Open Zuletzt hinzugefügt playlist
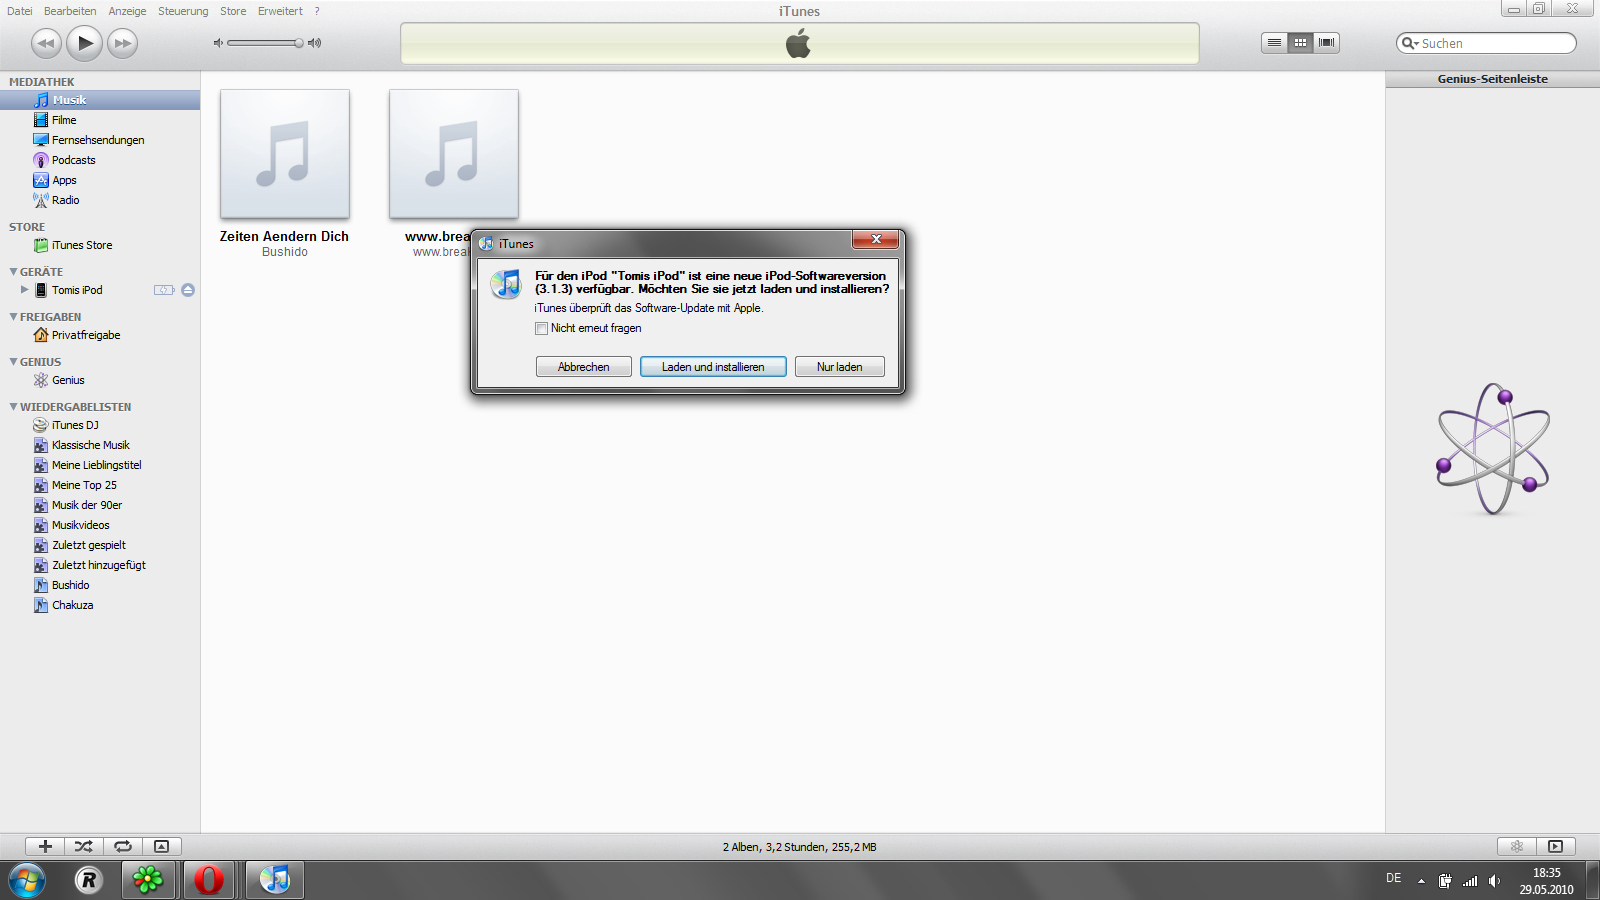This screenshot has width=1600, height=900. pos(100,565)
